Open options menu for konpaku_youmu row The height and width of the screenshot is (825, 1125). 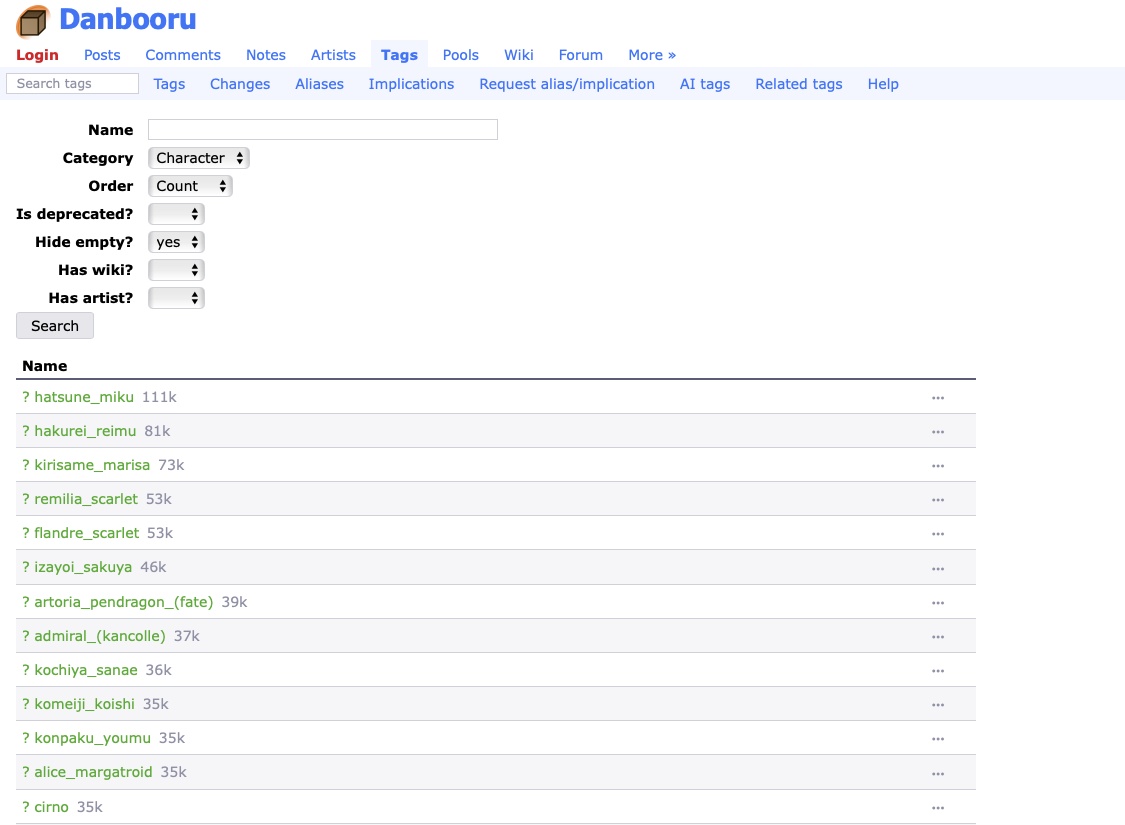pos(938,738)
